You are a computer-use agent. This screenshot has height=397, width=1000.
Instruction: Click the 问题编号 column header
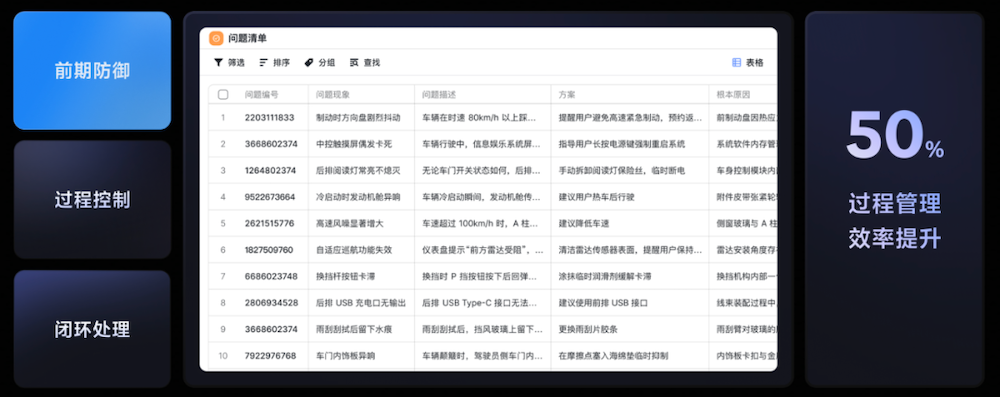(x=261, y=94)
